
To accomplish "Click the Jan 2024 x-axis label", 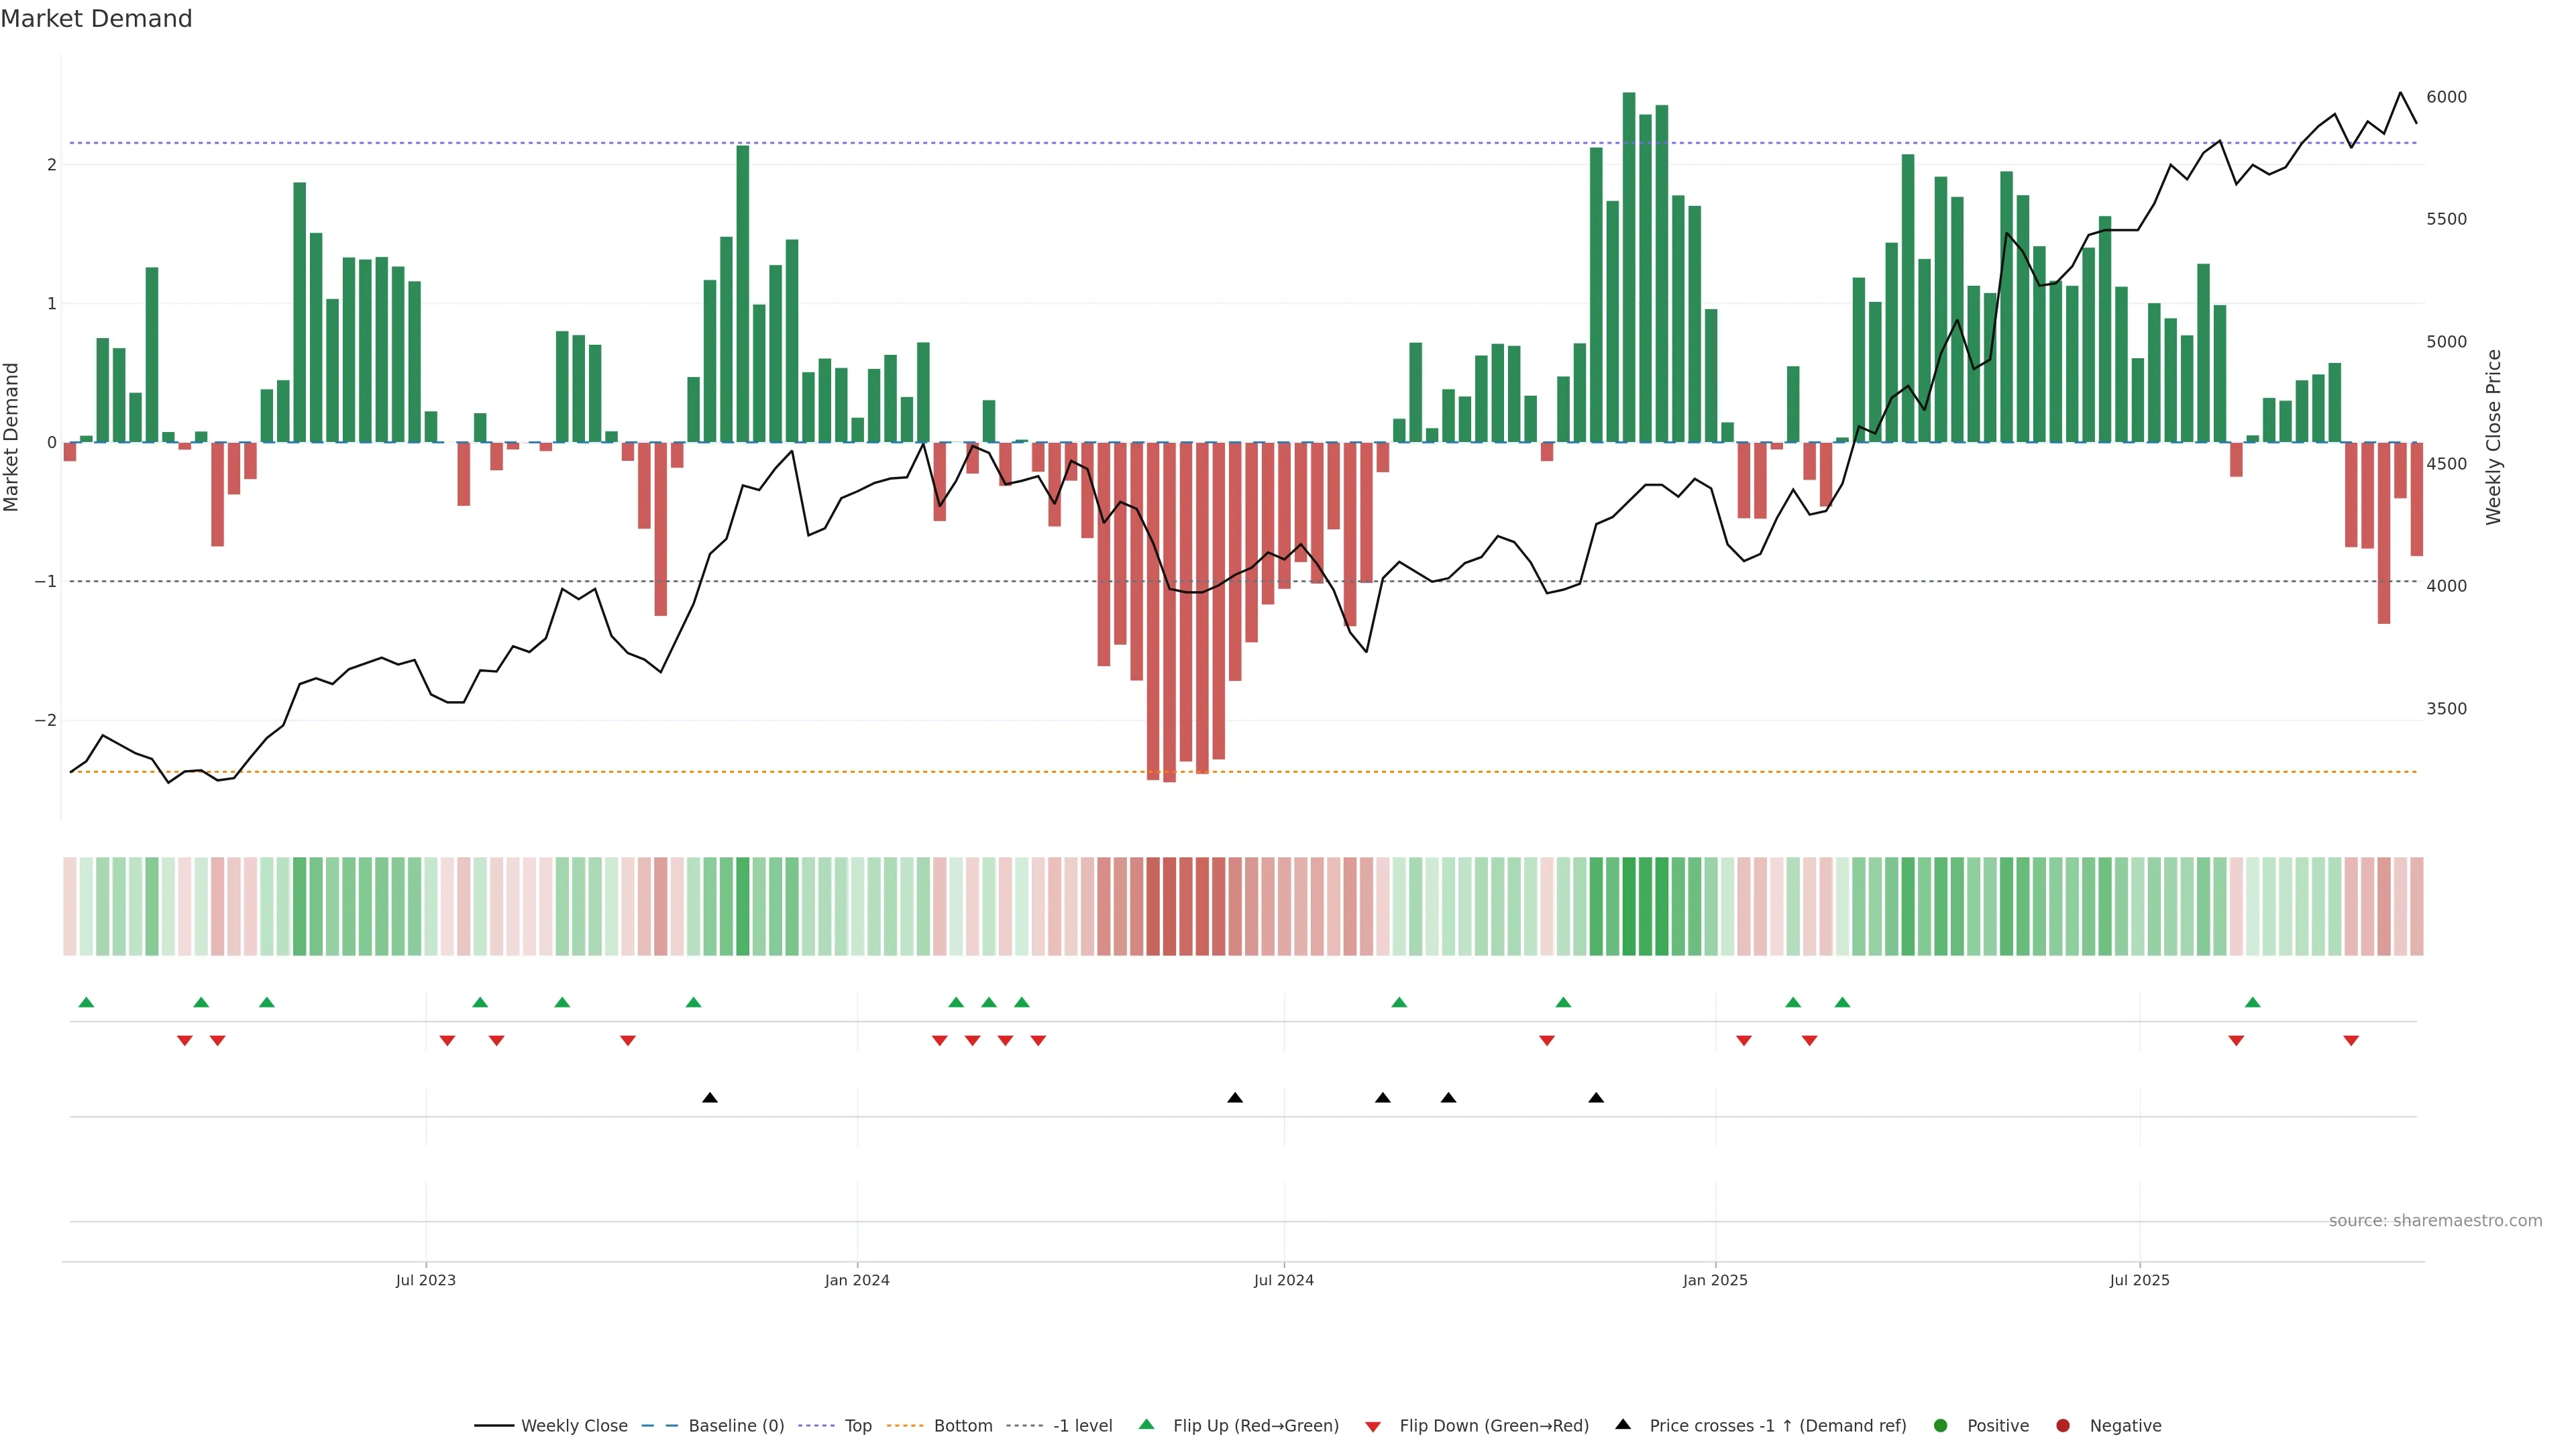I will pos(857,1280).
